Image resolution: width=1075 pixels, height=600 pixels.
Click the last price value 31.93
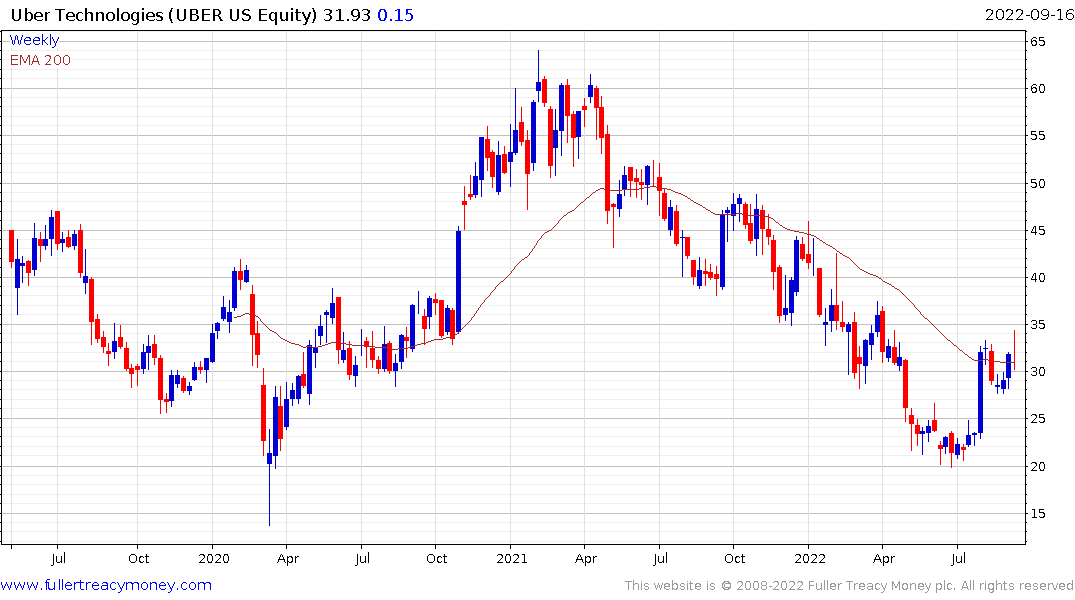[347, 14]
